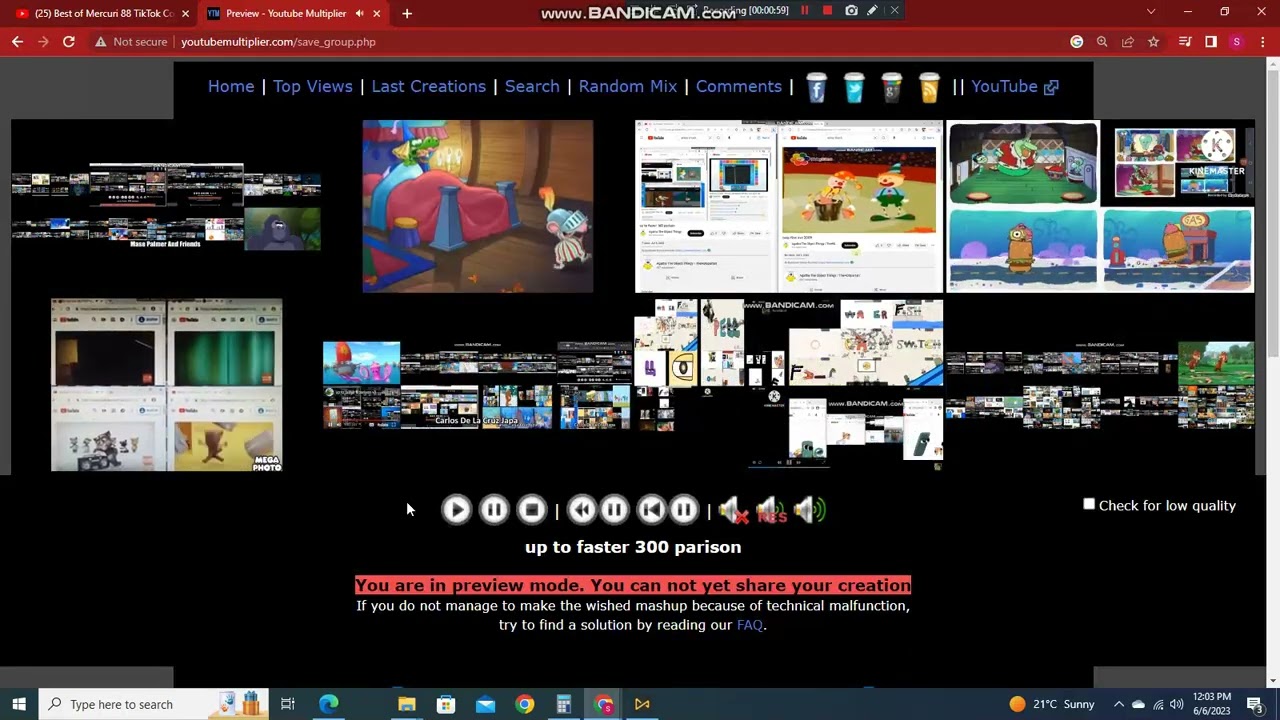Click the Kinemaster cartoon collage thumbnail
This screenshot has width=1280, height=720.
point(1100,206)
